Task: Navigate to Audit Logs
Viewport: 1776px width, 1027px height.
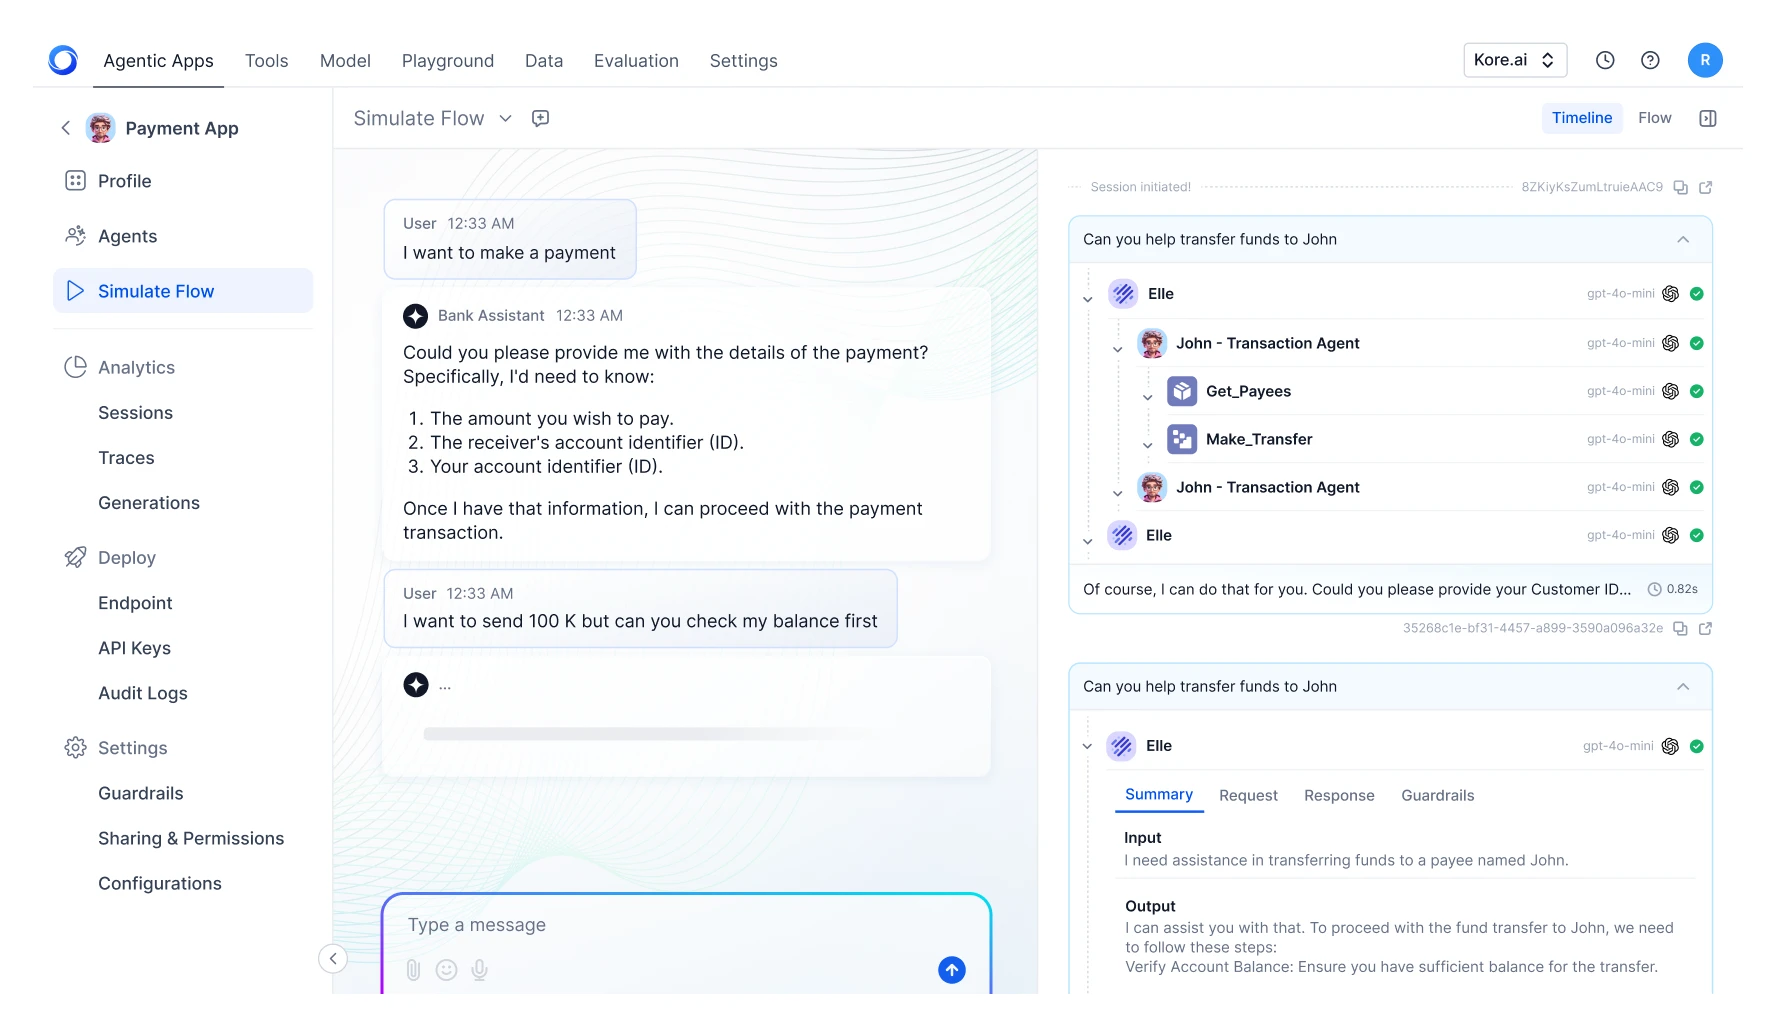Action: click(142, 693)
